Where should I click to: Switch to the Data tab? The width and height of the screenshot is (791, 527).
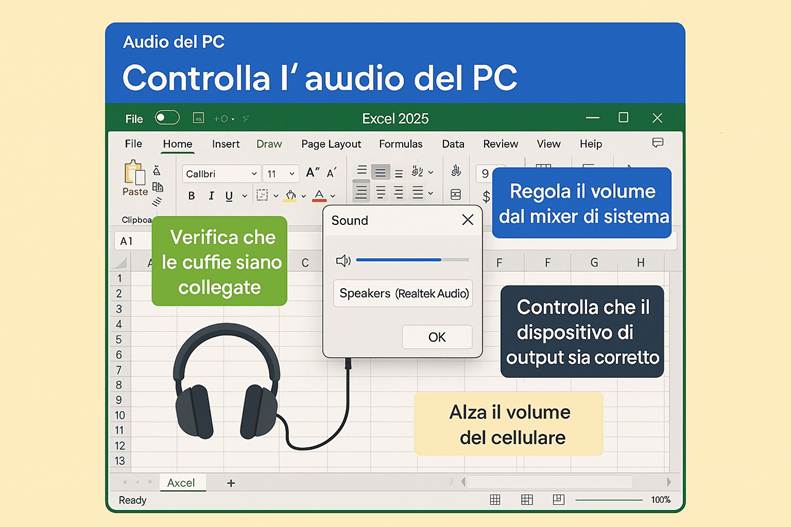tap(453, 144)
